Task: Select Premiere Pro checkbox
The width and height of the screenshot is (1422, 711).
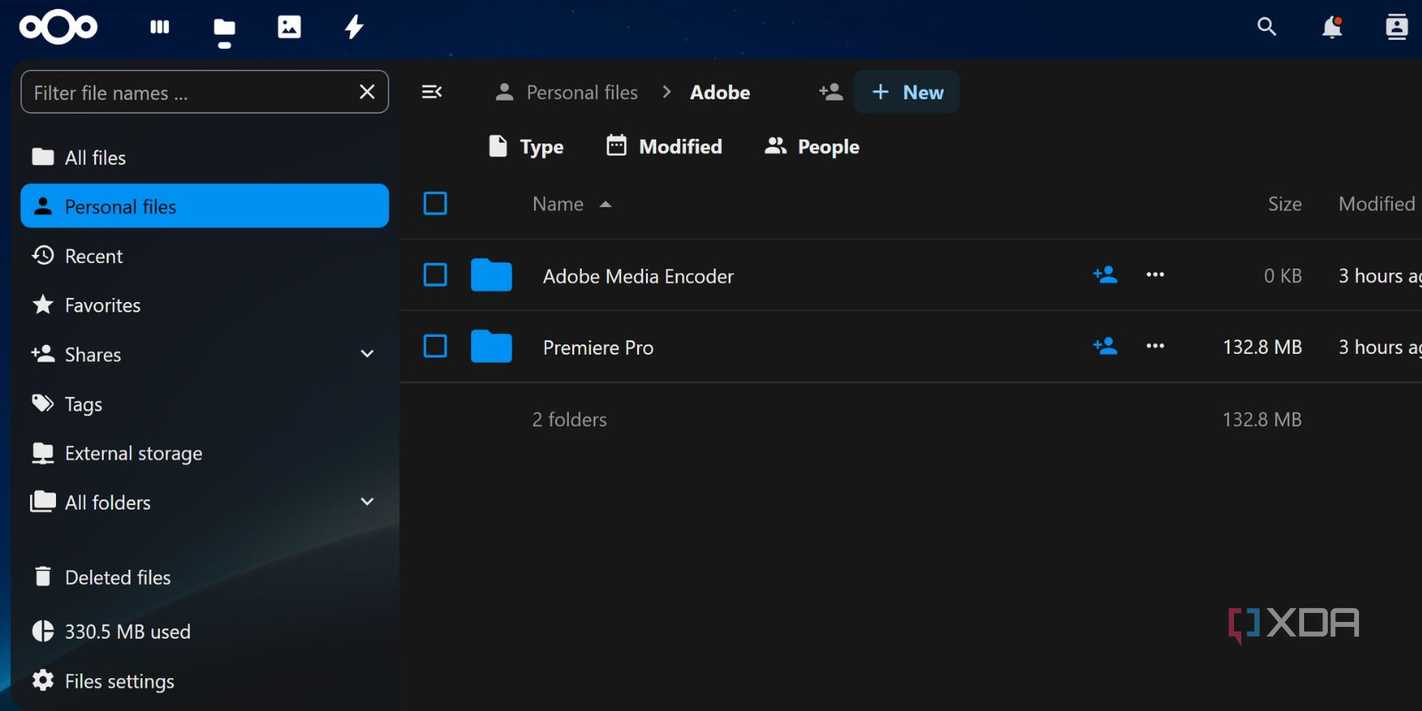Action: tap(435, 346)
